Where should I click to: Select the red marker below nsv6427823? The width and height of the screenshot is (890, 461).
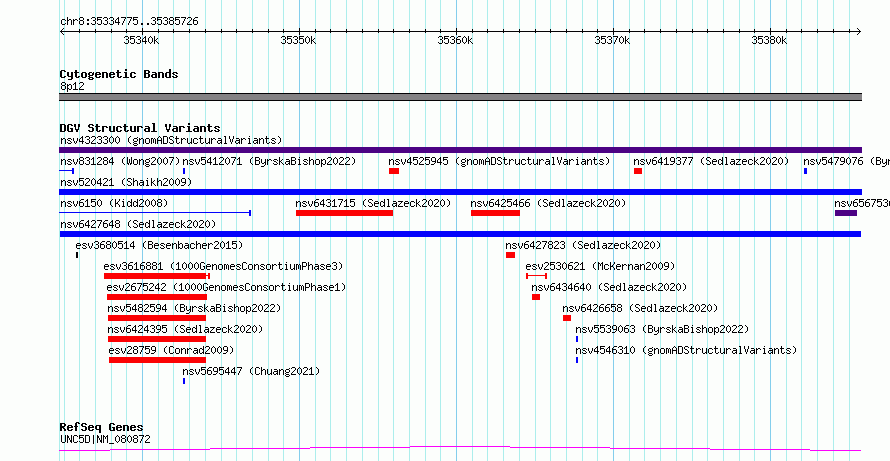click(510, 255)
